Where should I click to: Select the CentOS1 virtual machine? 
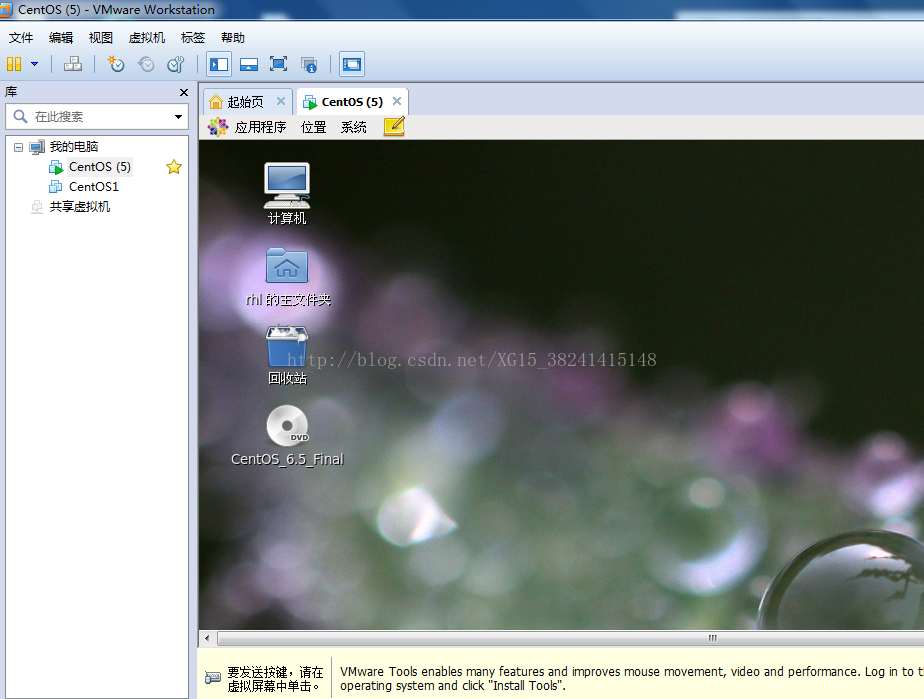coord(94,187)
